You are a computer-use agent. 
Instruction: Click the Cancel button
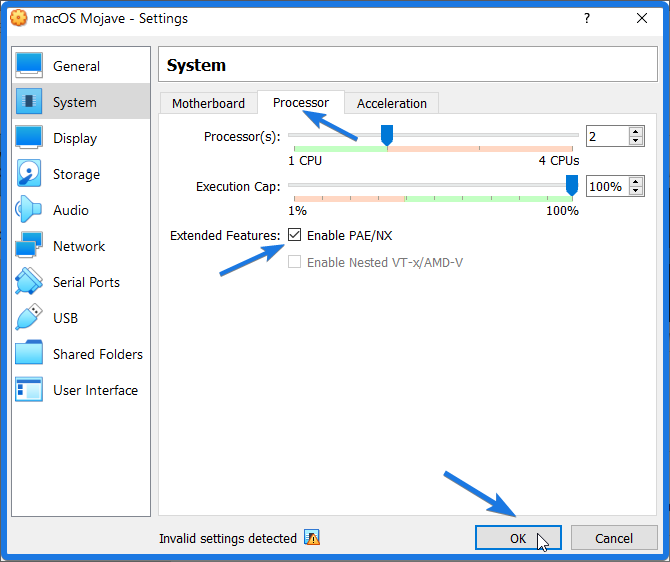[614, 538]
